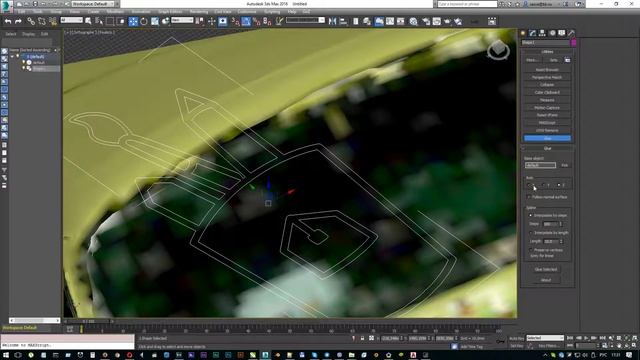Screen dimensions: 640x360
Task: Select the X axis radio button
Action: coord(530,185)
